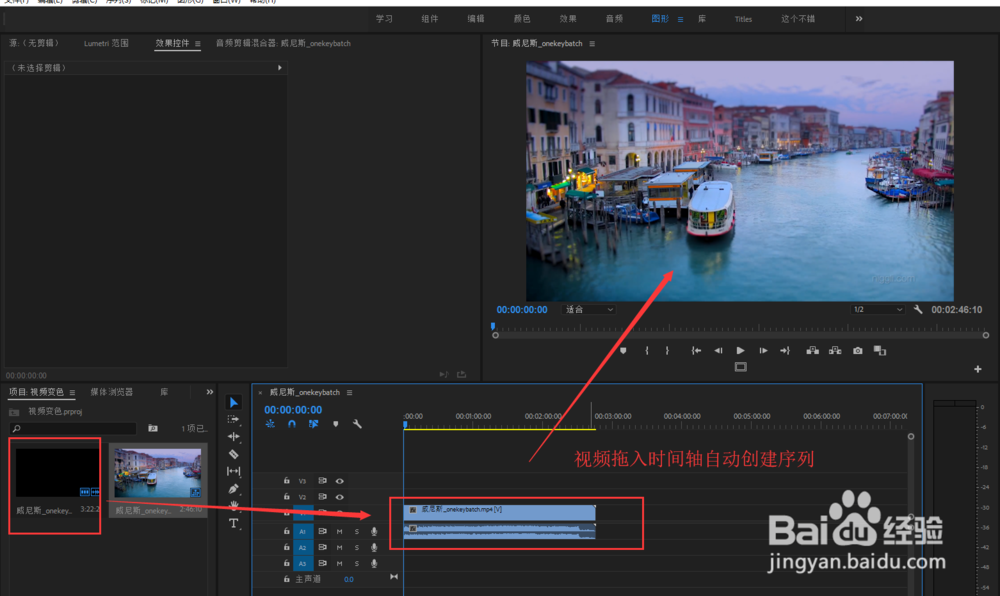Screen dimensions: 1000x596
Task: Toggle linked selection in timeline
Action: (314, 424)
